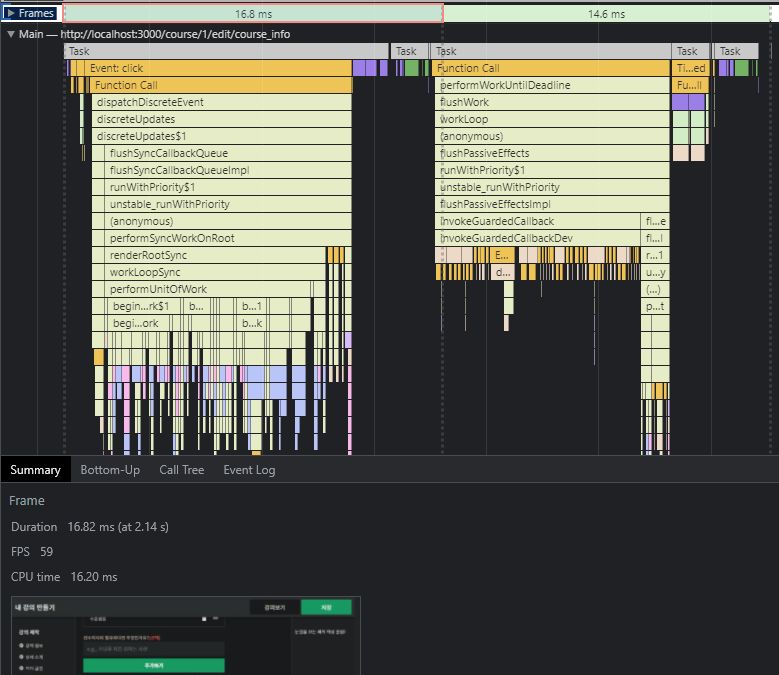This screenshot has height=675, width=779.
Task: Select the Fu...ll bar under Ti...ed
Action: pos(691,85)
